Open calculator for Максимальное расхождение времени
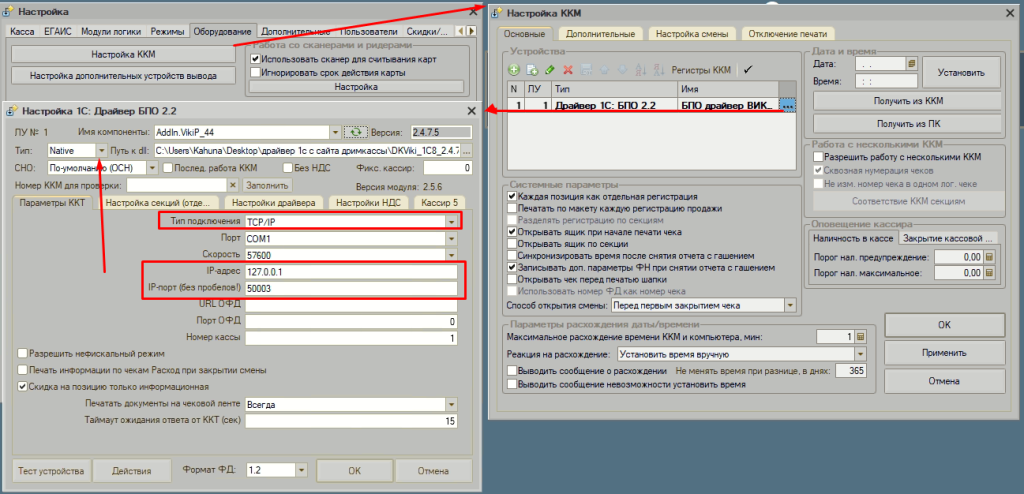 (860, 337)
